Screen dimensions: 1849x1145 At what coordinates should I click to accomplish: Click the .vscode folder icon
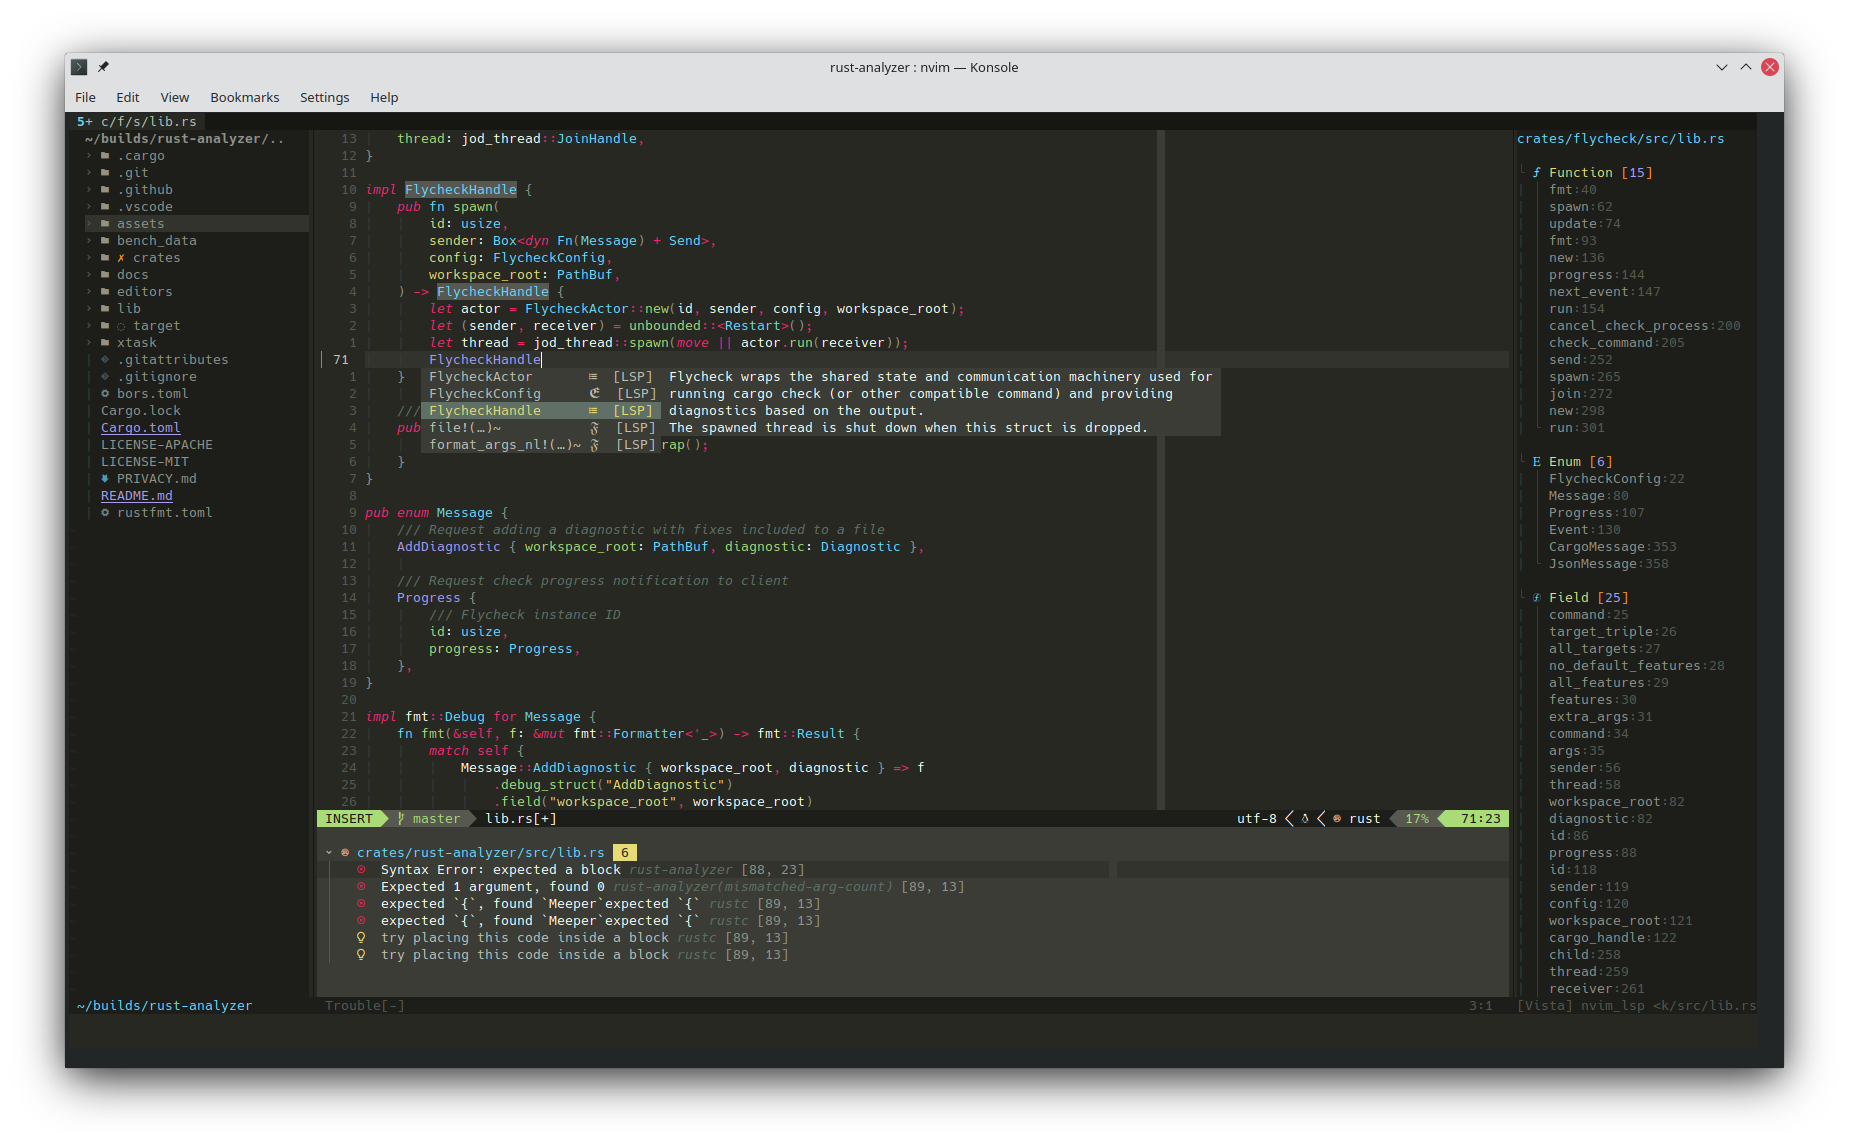[x=105, y=207]
